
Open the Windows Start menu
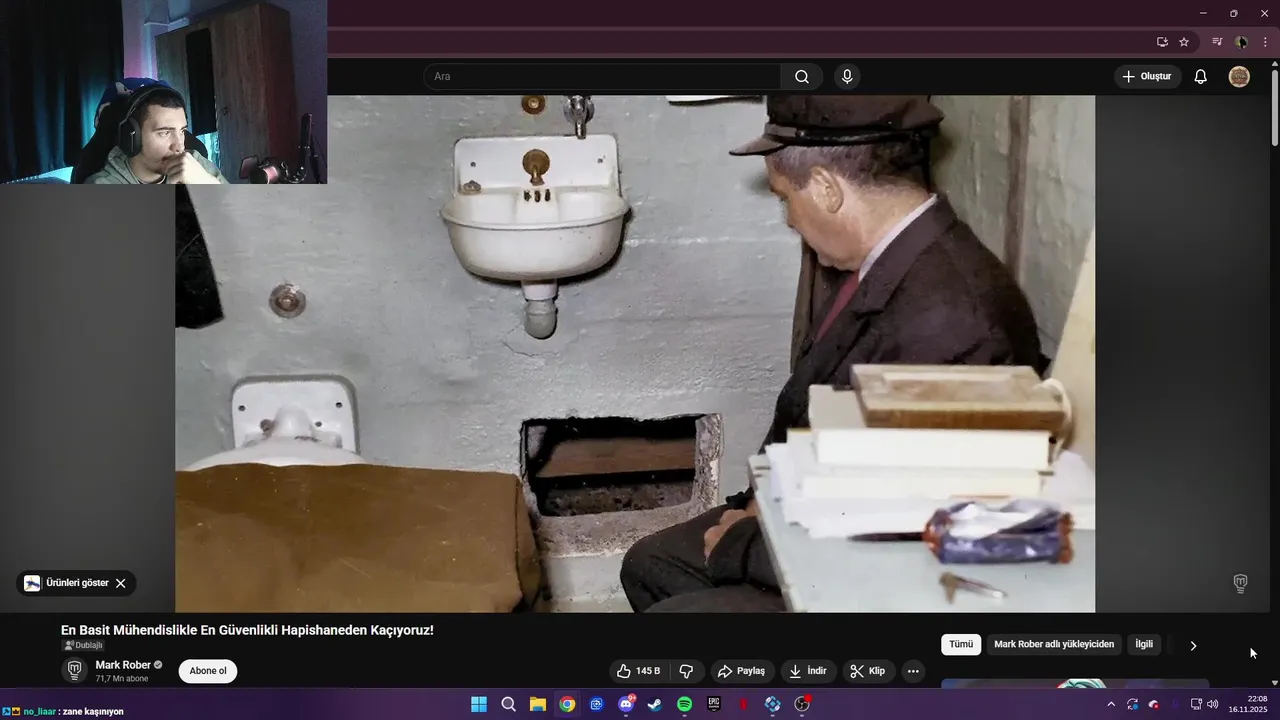(x=479, y=704)
